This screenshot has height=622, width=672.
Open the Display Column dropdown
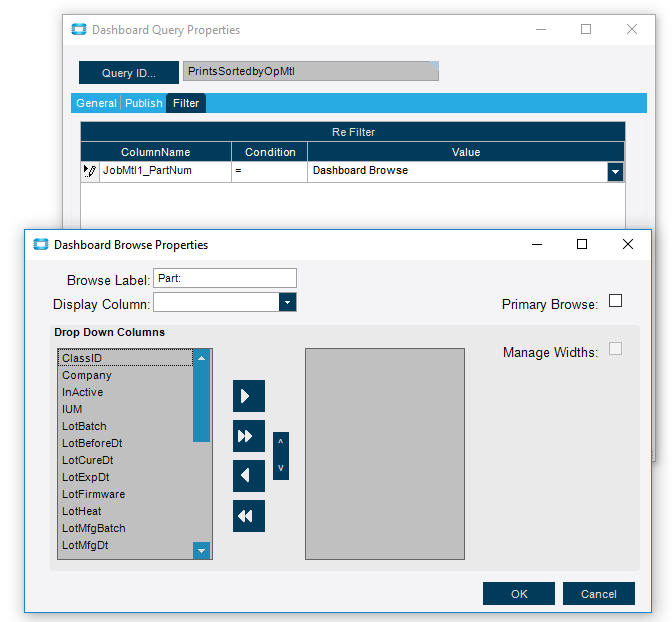pos(287,302)
